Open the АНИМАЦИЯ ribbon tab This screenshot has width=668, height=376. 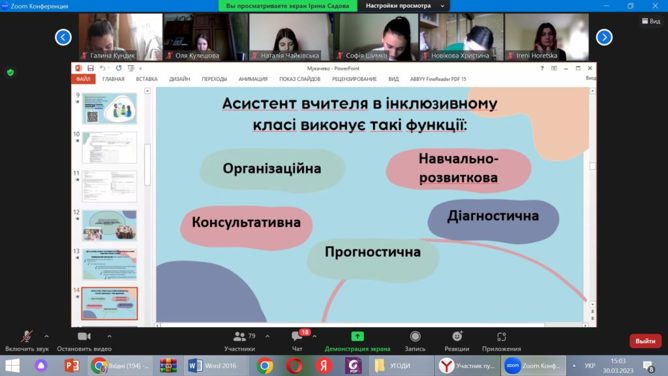point(253,79)
